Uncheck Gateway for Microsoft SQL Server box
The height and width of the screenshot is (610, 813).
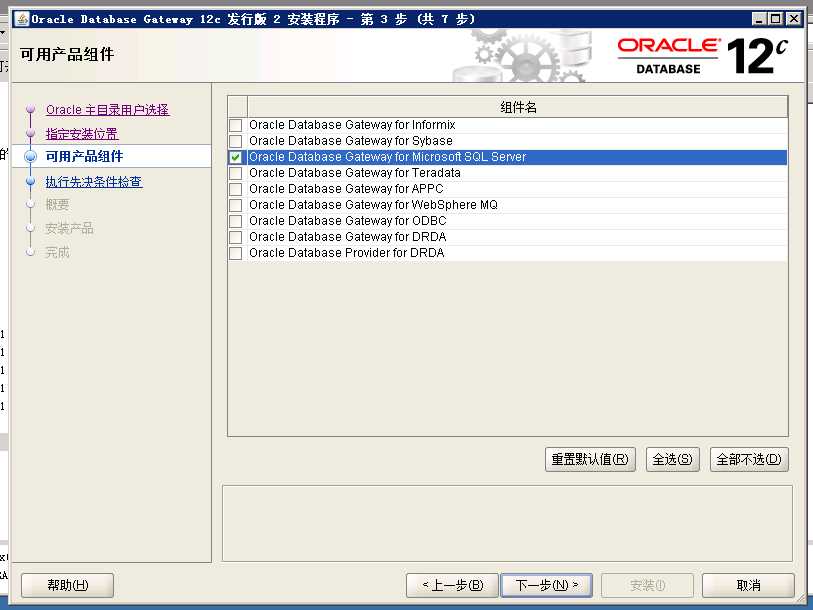tap(235, 157)
